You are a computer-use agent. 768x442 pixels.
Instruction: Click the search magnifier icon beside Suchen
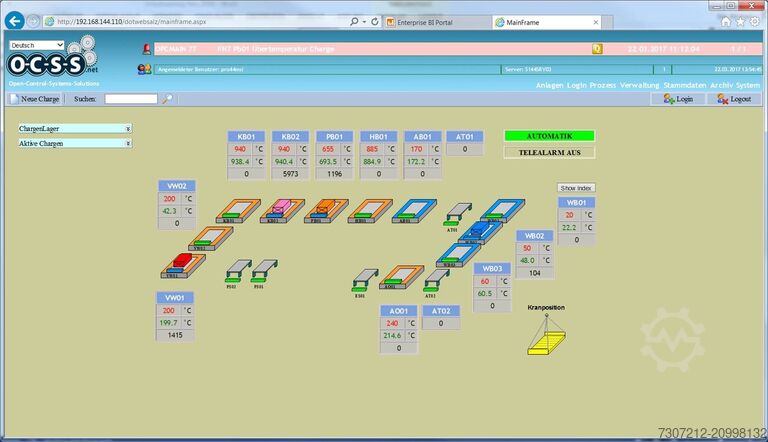click(168, 99)
